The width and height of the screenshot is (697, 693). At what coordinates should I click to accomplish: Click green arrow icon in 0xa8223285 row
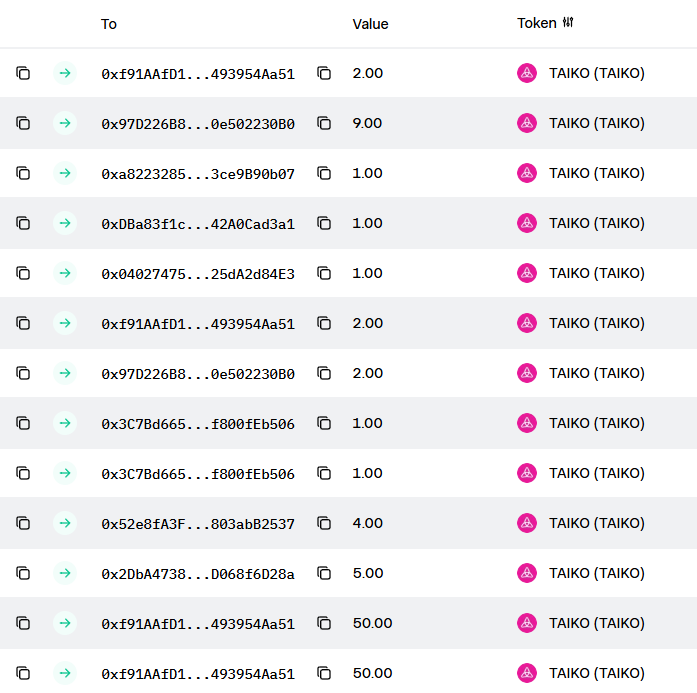pos(65,173)
